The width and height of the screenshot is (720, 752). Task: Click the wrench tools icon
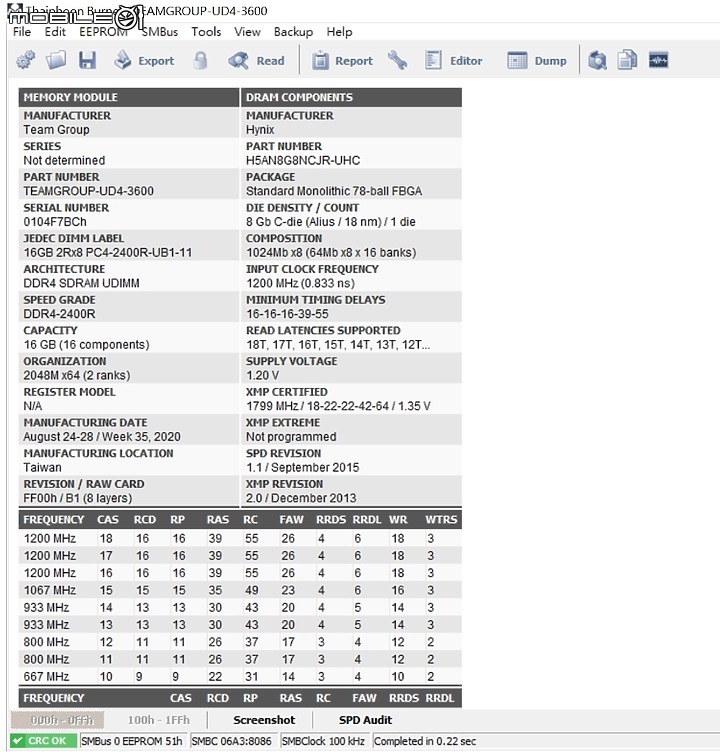point(397,60)
